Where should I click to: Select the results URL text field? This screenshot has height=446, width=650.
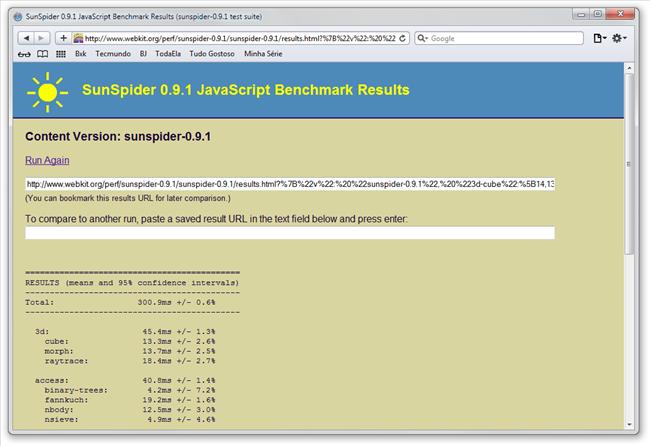290,184
